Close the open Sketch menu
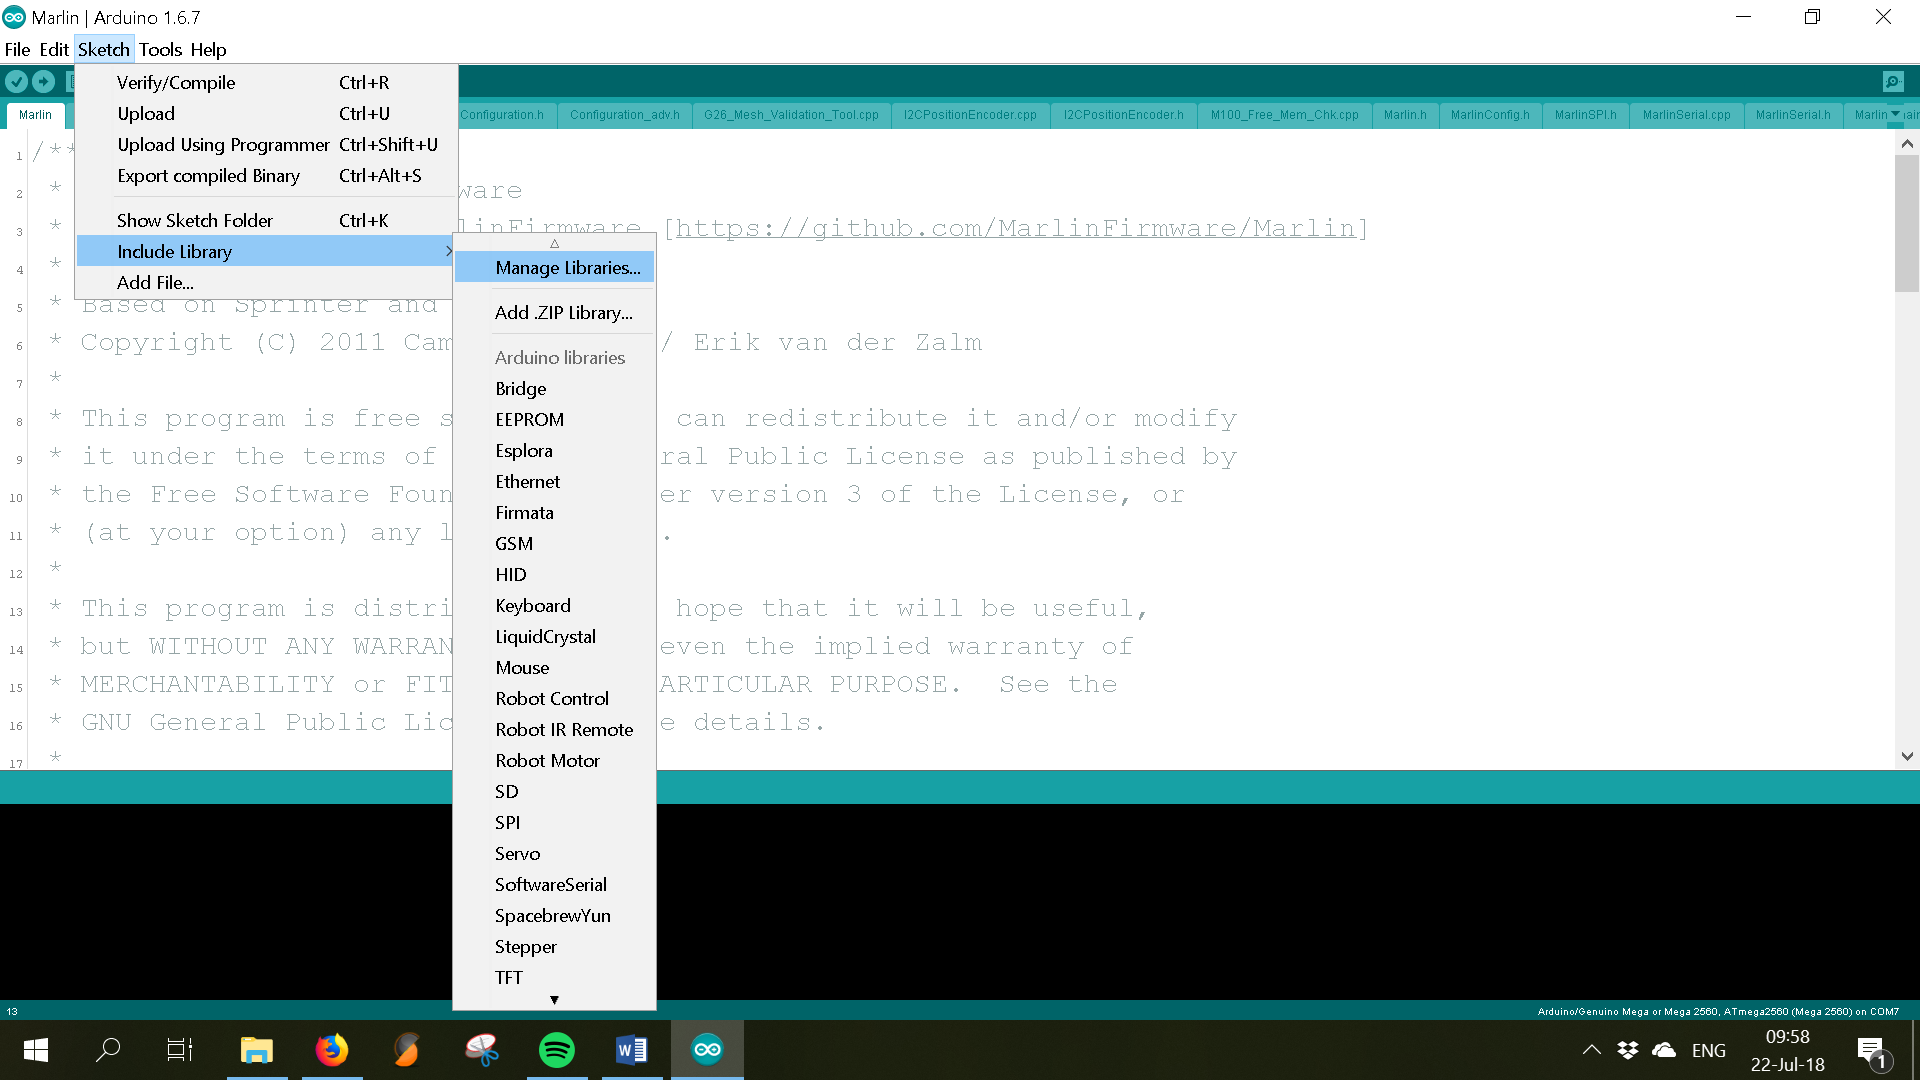The image size is (1920, 1080). (104, 49)
